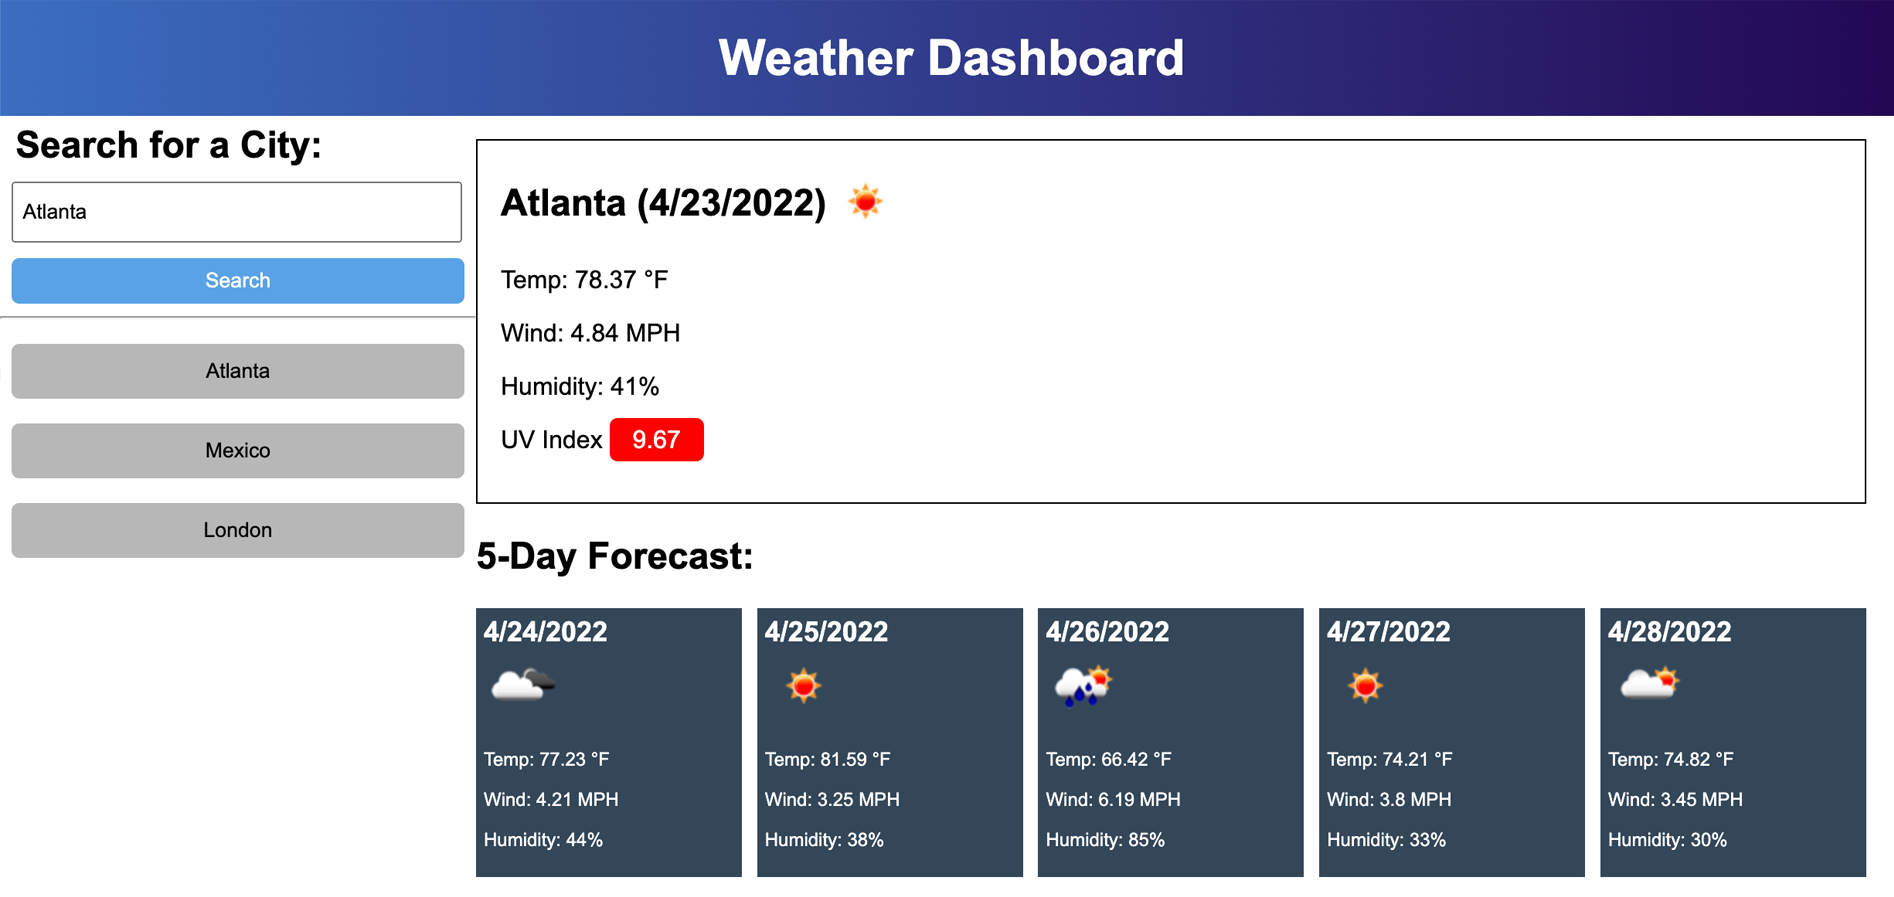The width and height of the screenshot is (1894, 897).
Task: Click the Humidity: 85% forecast text
Action: tap(1105, 840)
